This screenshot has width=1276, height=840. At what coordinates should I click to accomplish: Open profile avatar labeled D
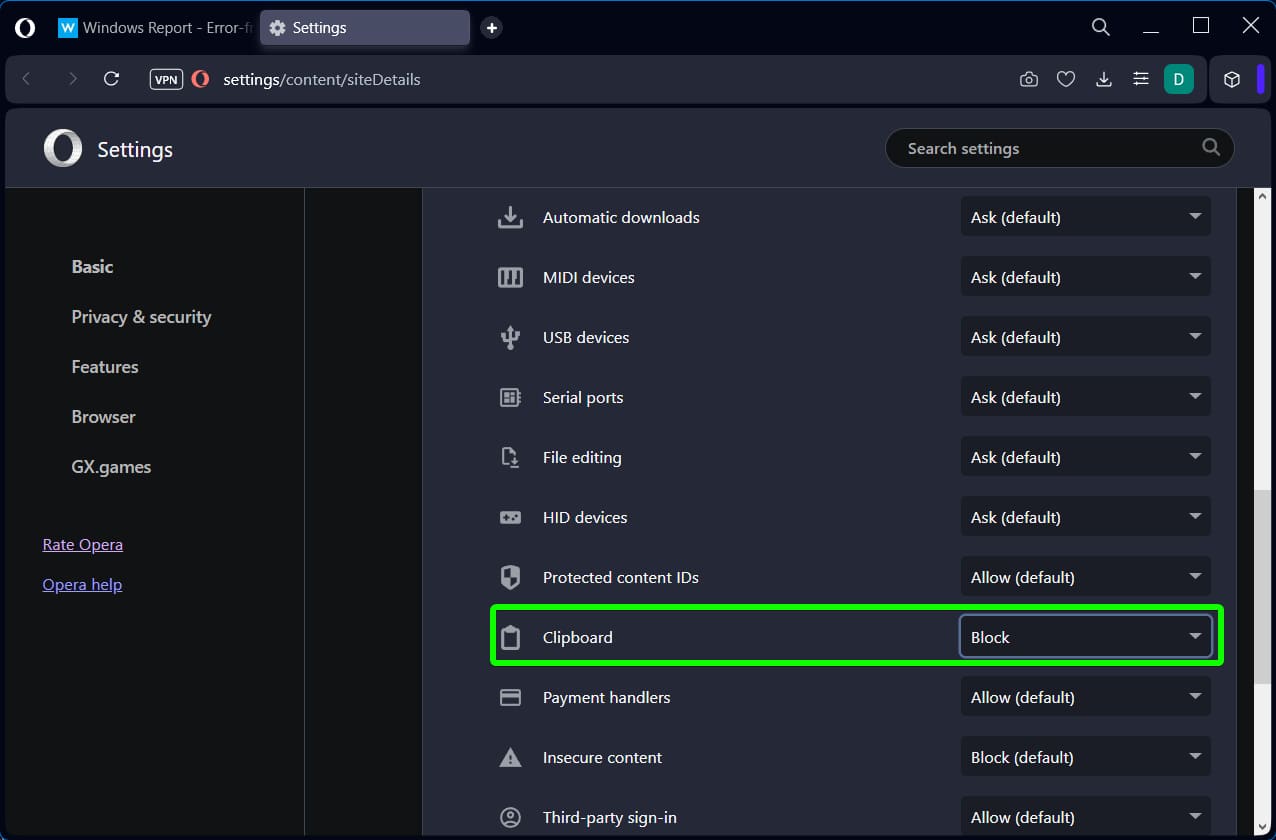click(x=1179, y=79)
